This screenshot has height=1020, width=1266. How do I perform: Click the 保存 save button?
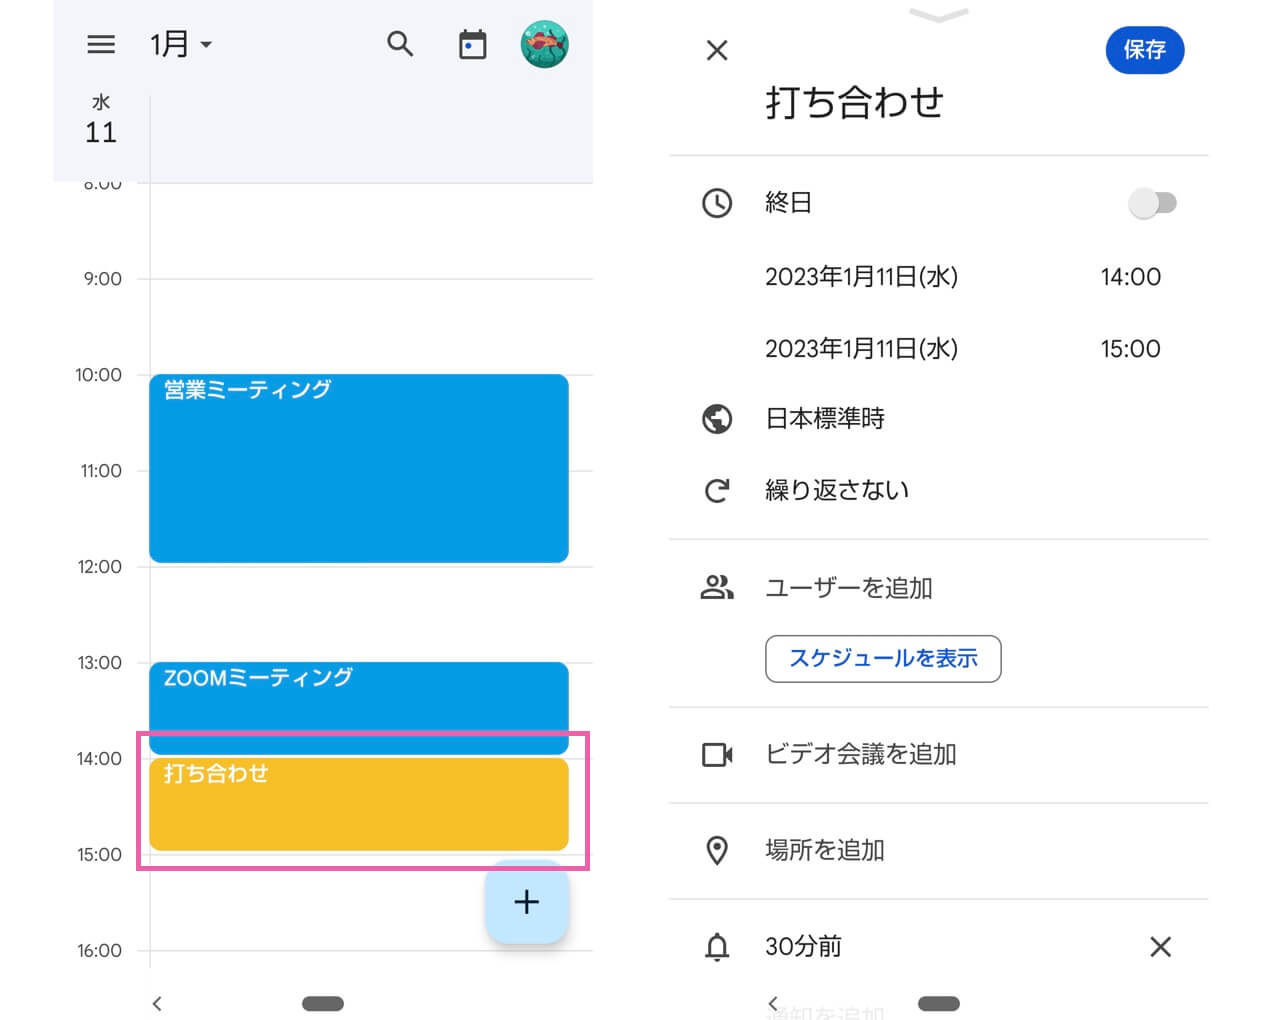pos(1145,50)
